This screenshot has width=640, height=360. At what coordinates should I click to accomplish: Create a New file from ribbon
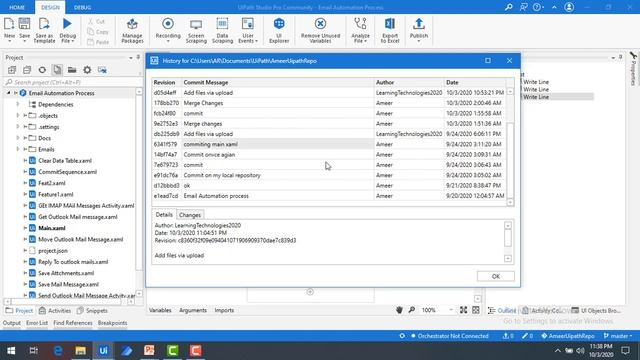[9, 29]
